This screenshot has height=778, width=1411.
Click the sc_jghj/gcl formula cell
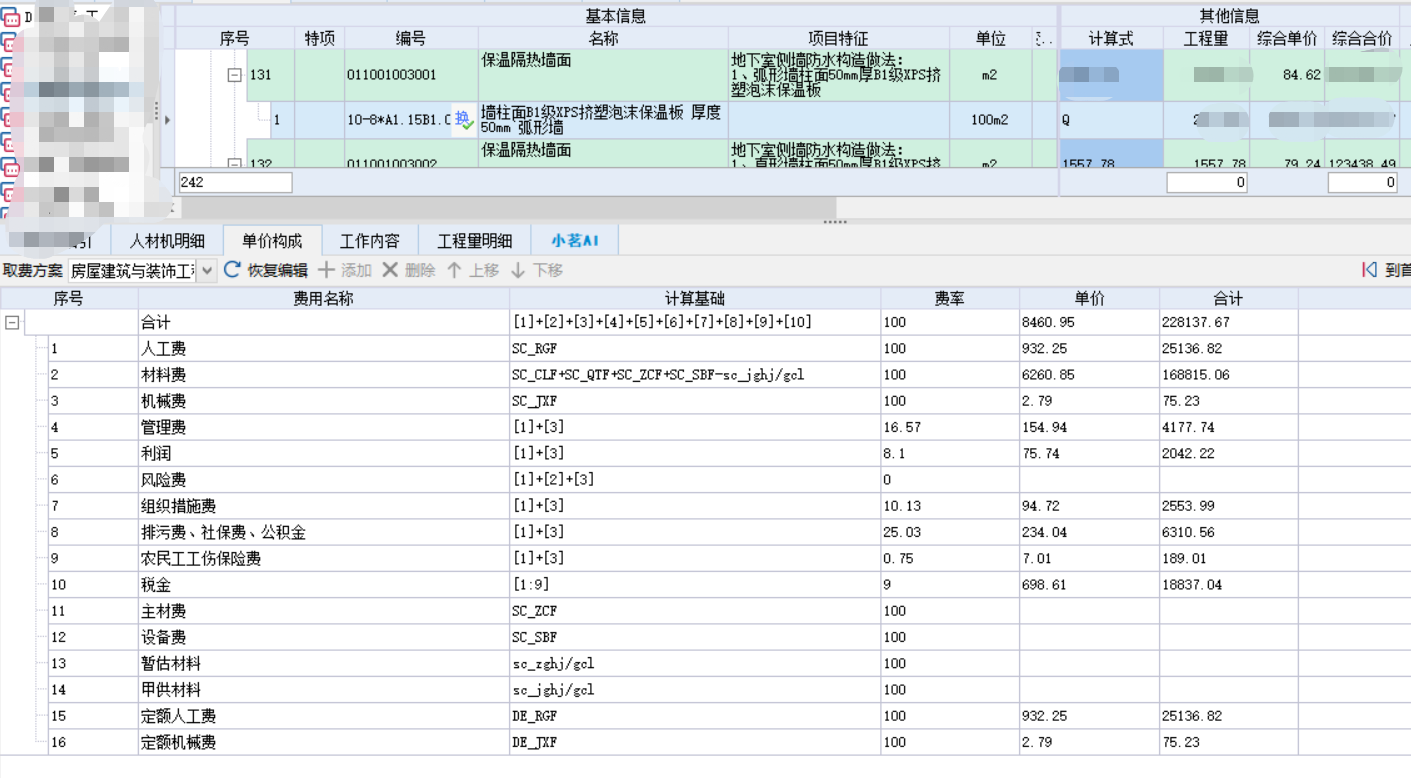pos(695,689)
